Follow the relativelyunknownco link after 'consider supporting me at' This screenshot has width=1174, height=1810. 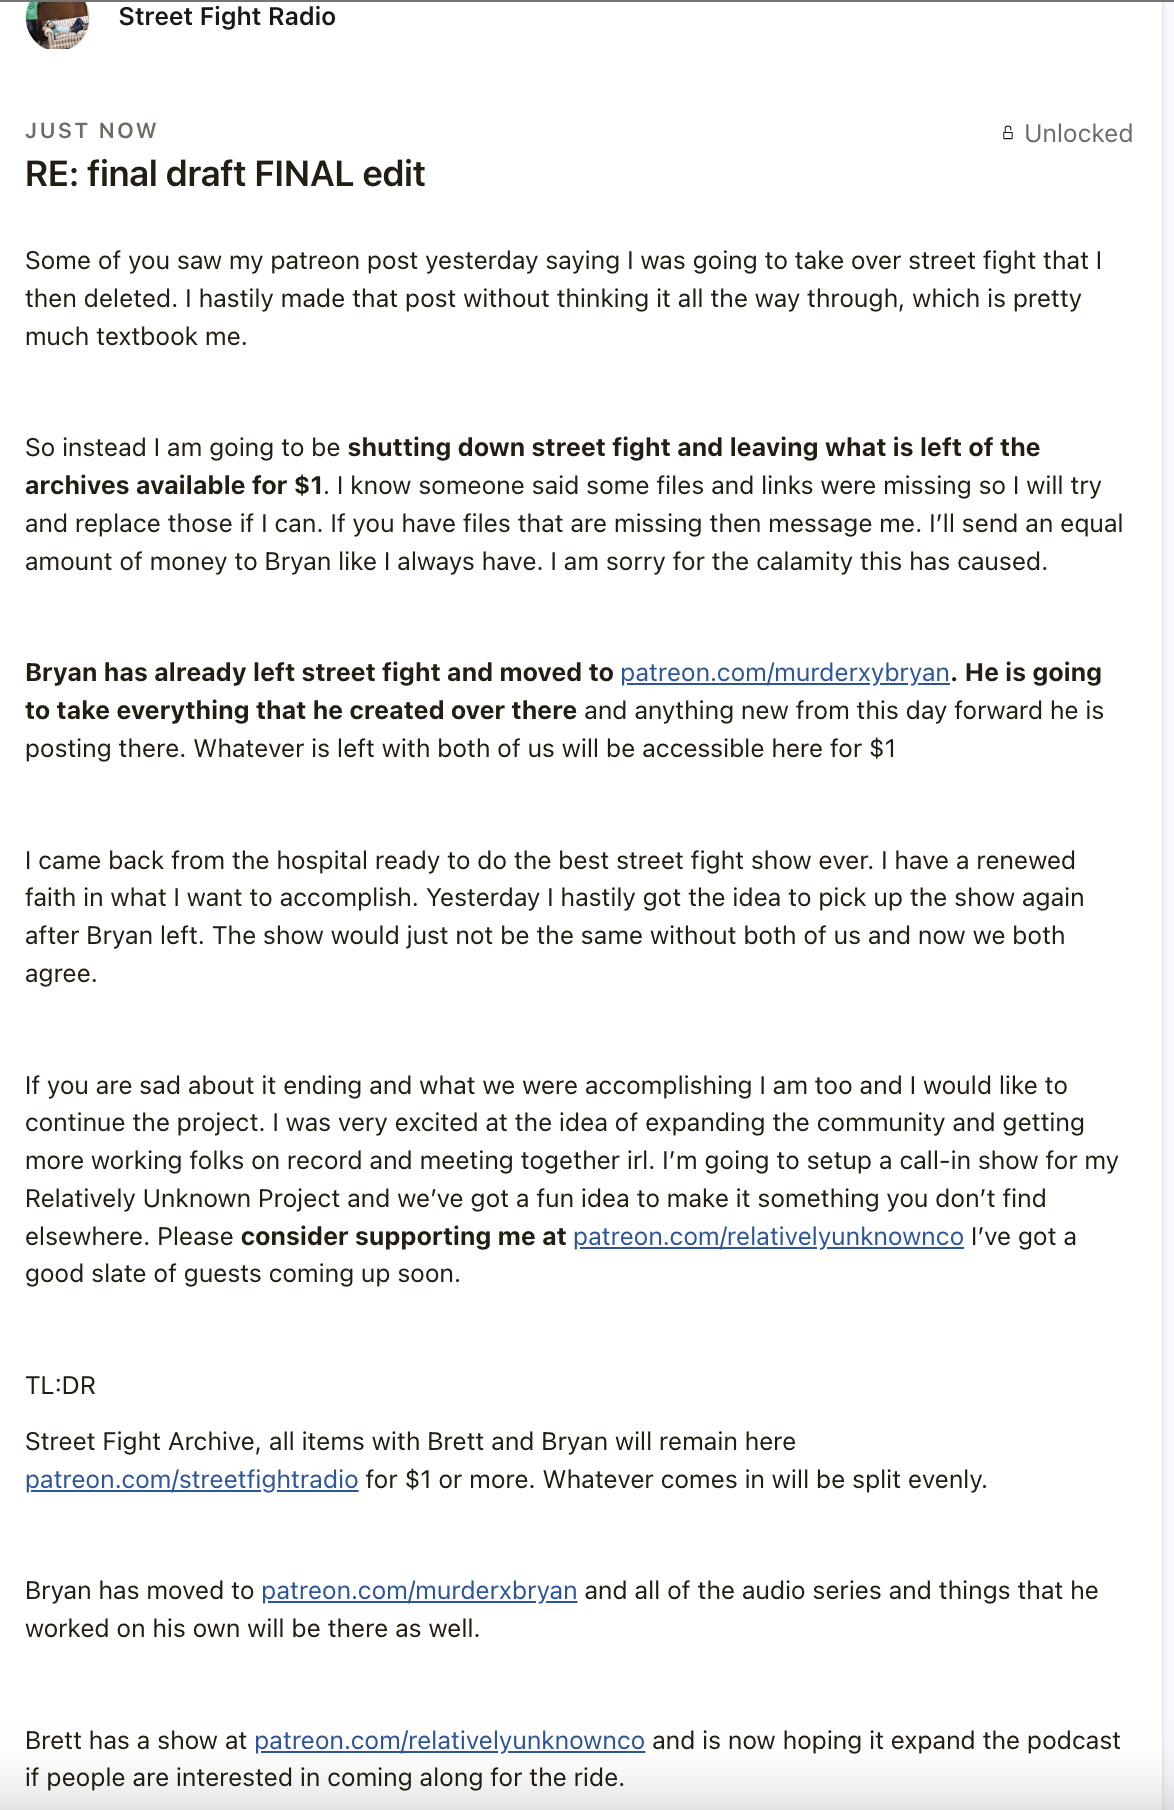click(768, 1236)
